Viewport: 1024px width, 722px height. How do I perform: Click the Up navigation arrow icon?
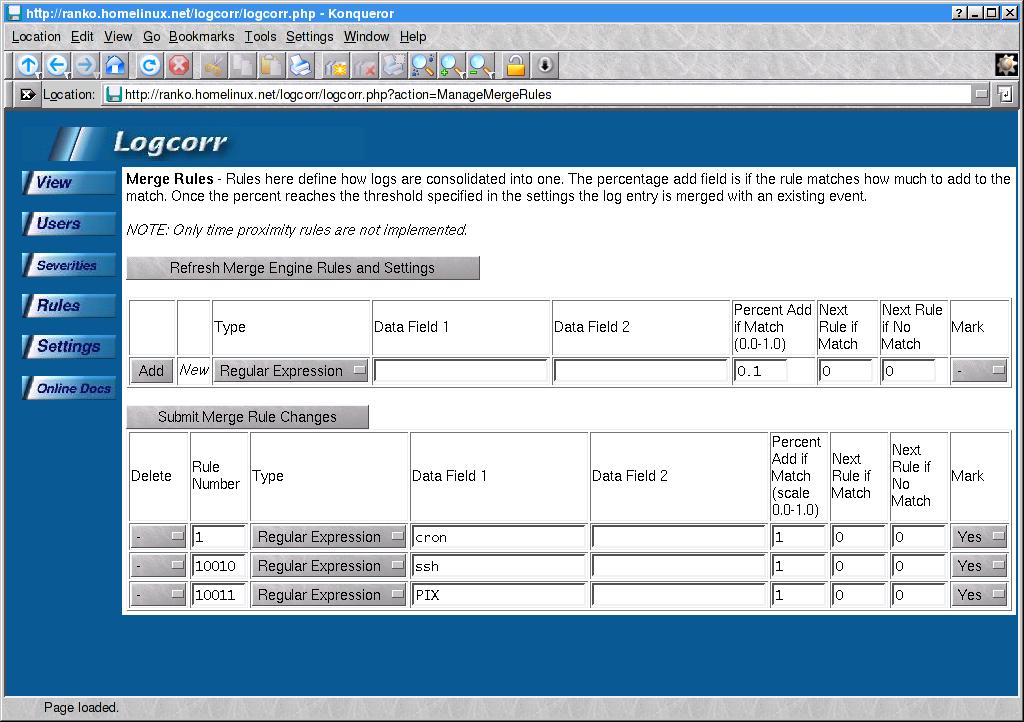pyautogui.click(x=27, y=66)
